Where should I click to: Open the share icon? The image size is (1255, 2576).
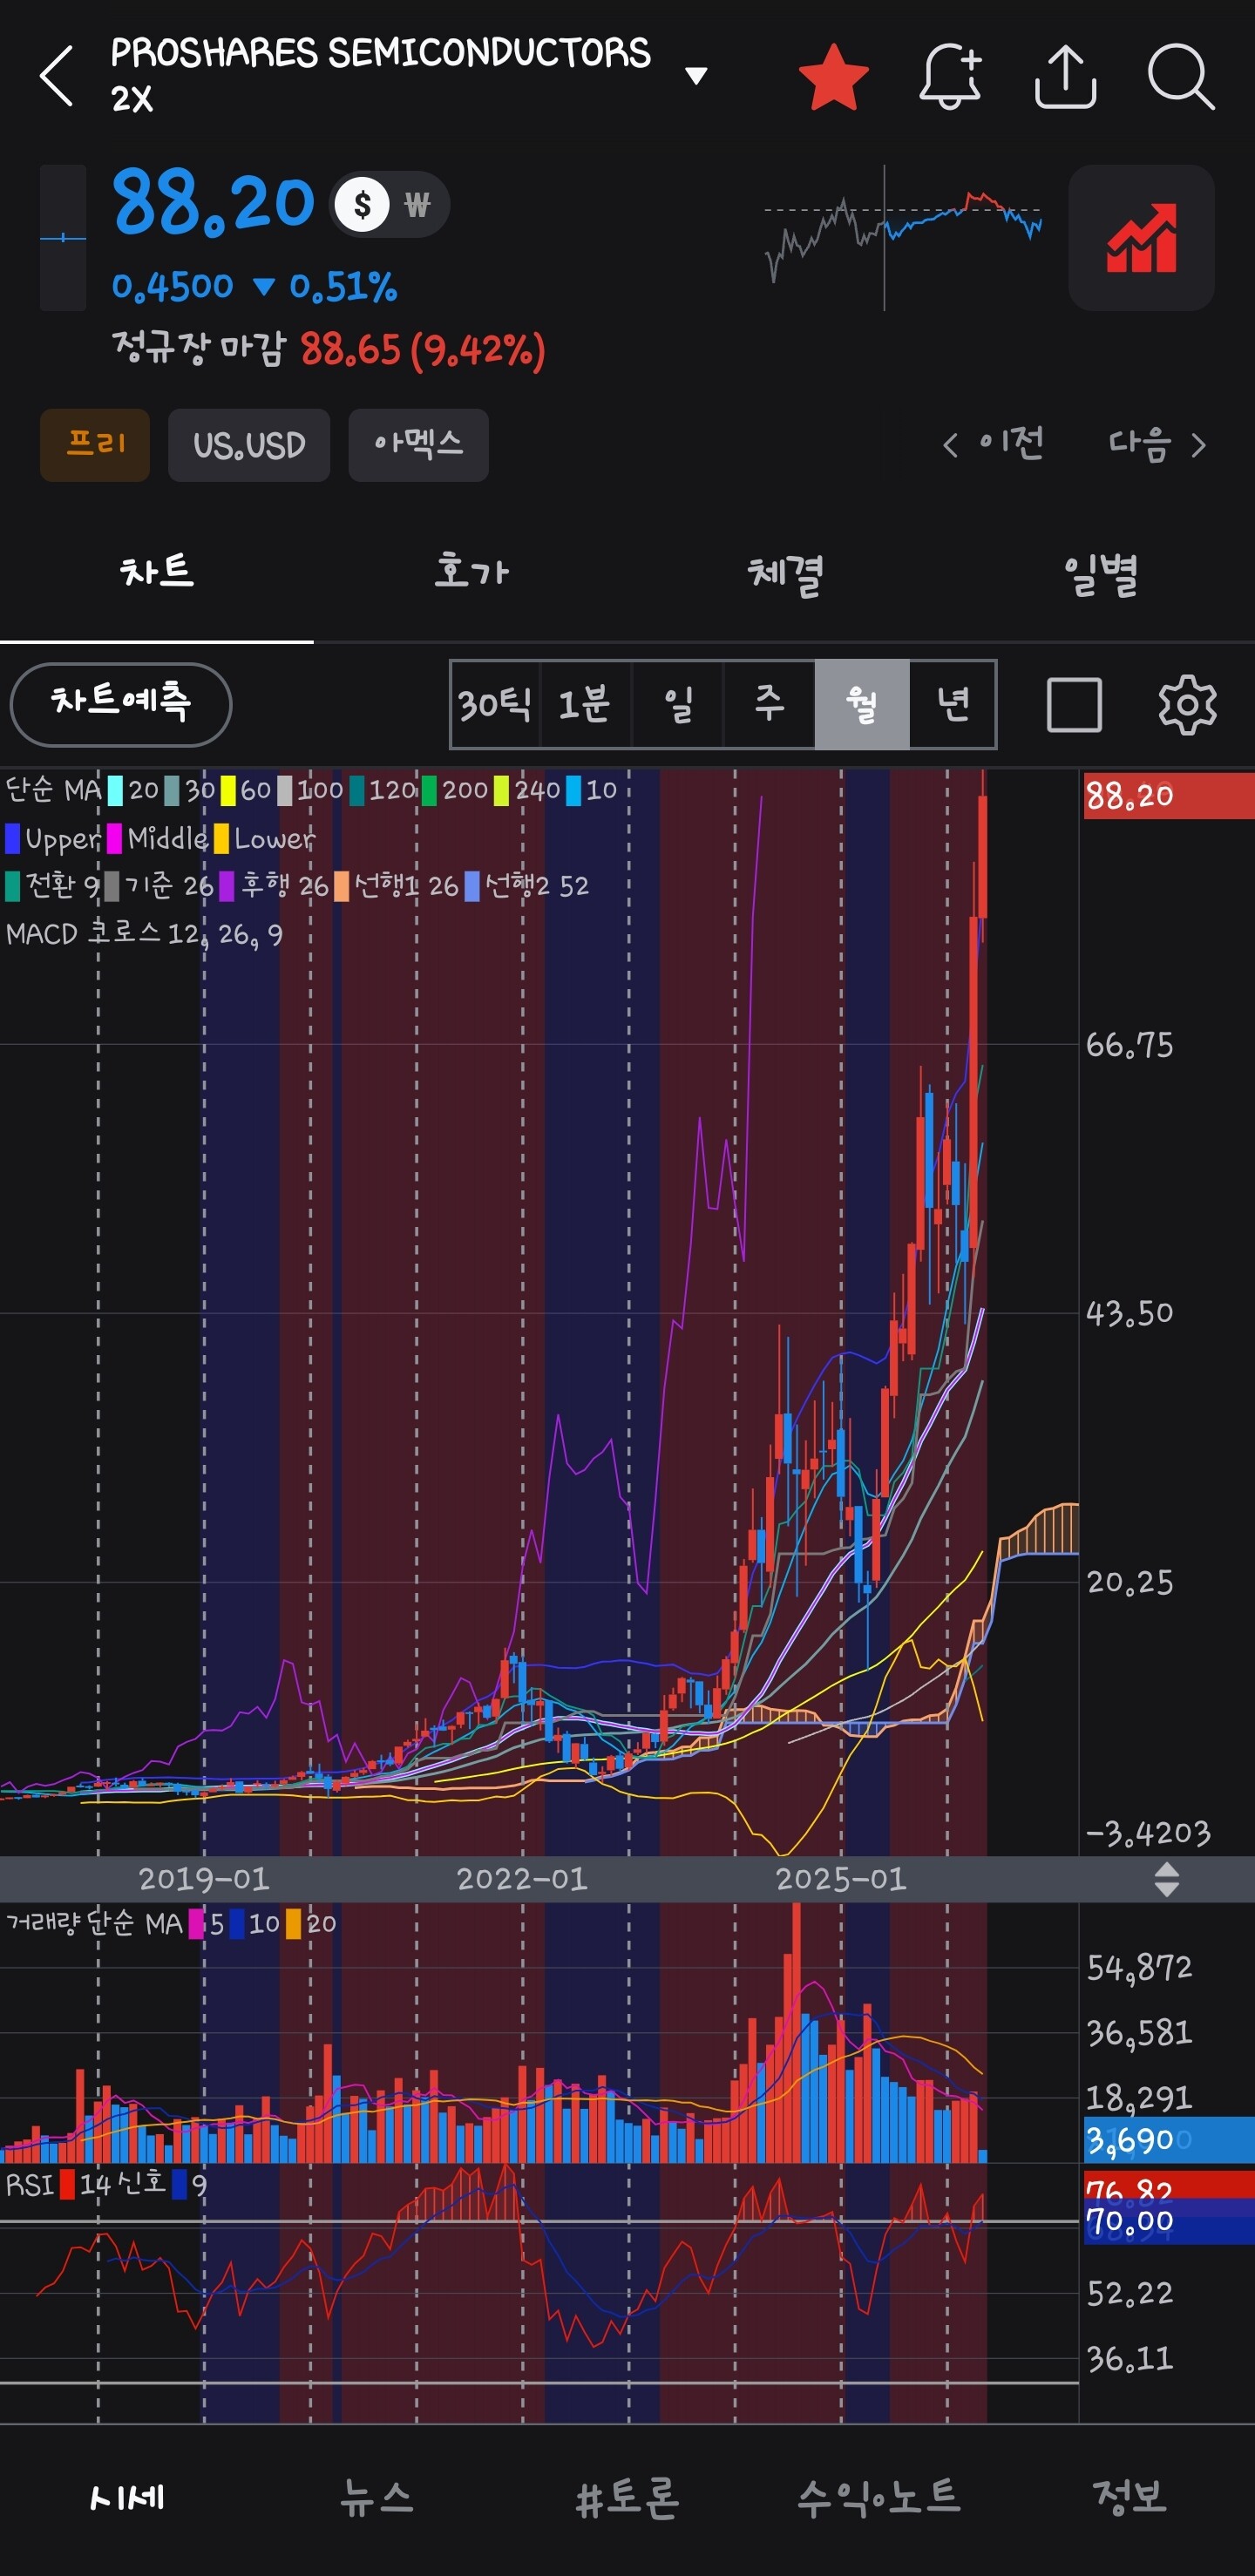[x=1065, y=76]
